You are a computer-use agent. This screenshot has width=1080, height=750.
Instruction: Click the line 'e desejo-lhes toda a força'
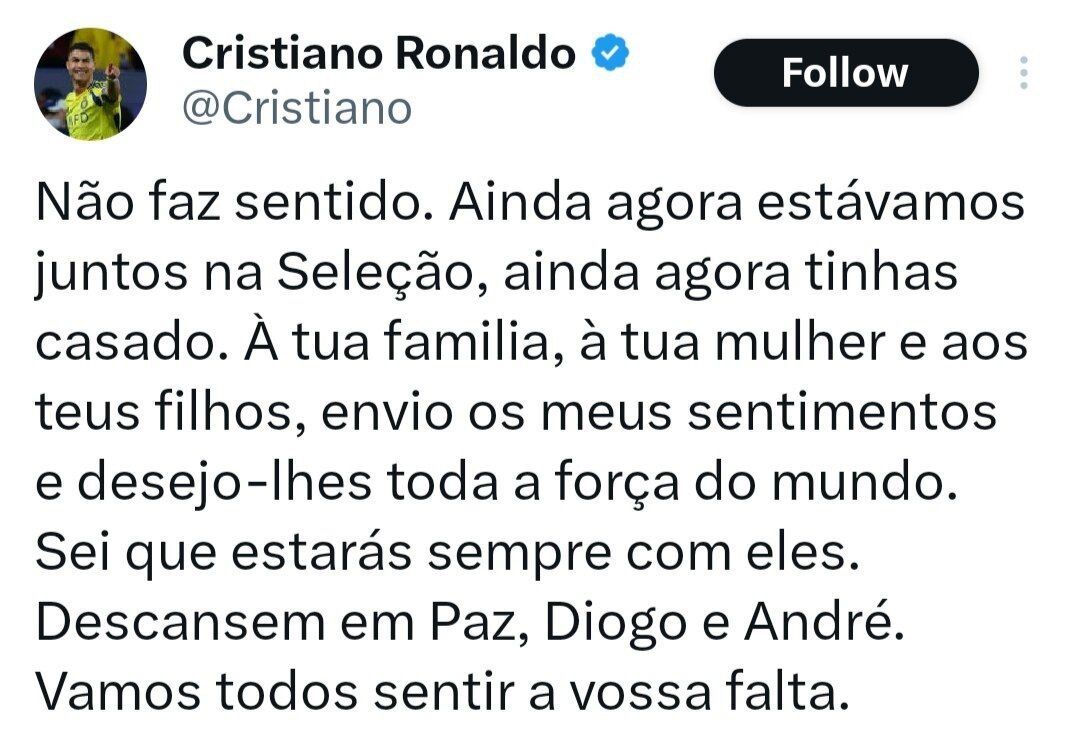pyautogui.click(x=490, y=482)
